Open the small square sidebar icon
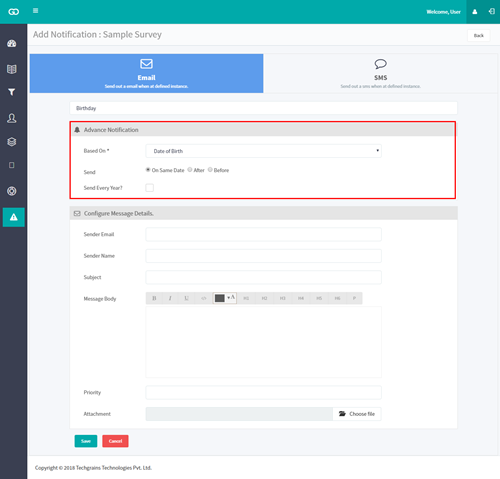Screen dimensions: 500x479 click(x=12, y=165)
